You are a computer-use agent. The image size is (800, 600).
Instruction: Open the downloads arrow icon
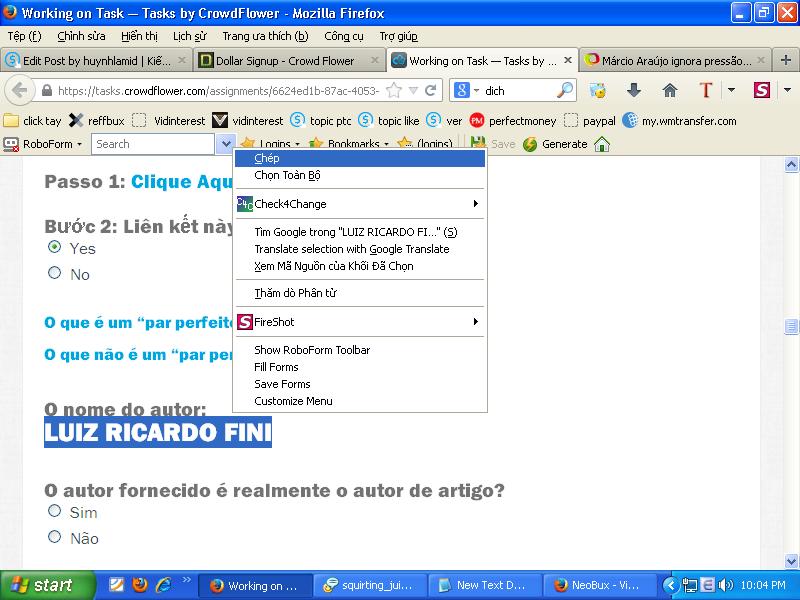tap(633, 90)
